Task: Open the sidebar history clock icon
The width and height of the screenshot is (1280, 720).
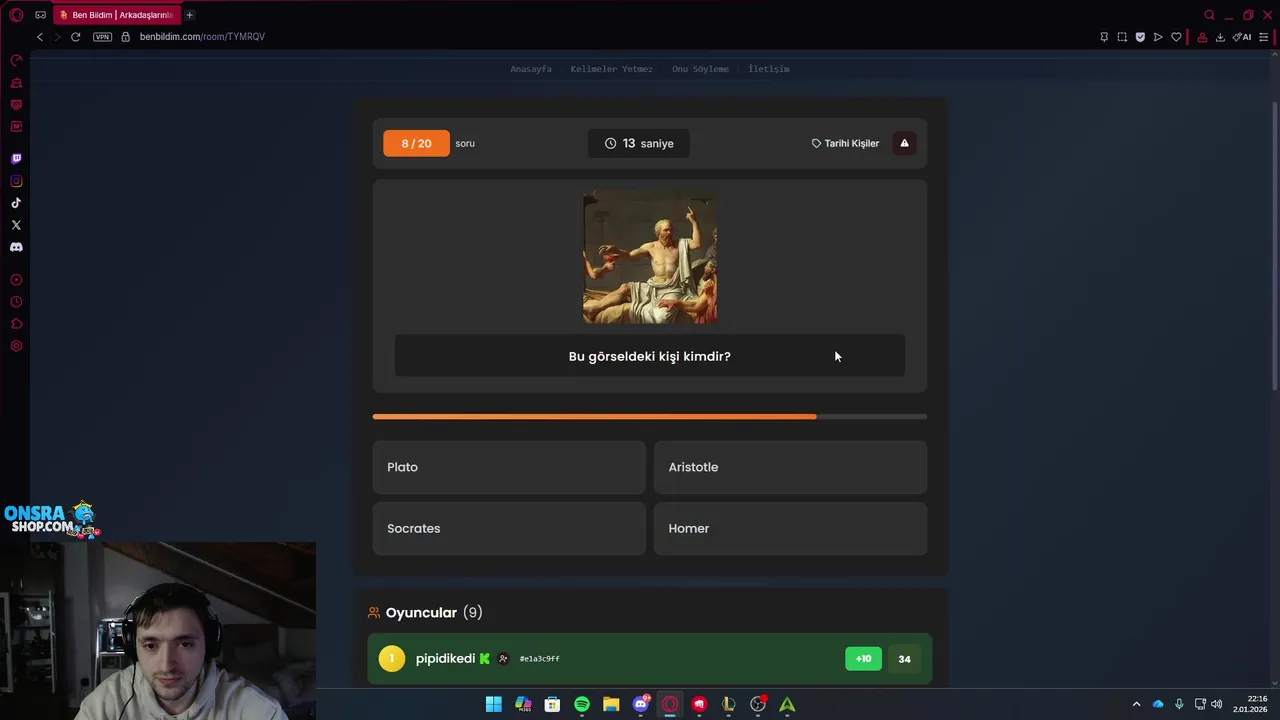Action: coord(16,302)
